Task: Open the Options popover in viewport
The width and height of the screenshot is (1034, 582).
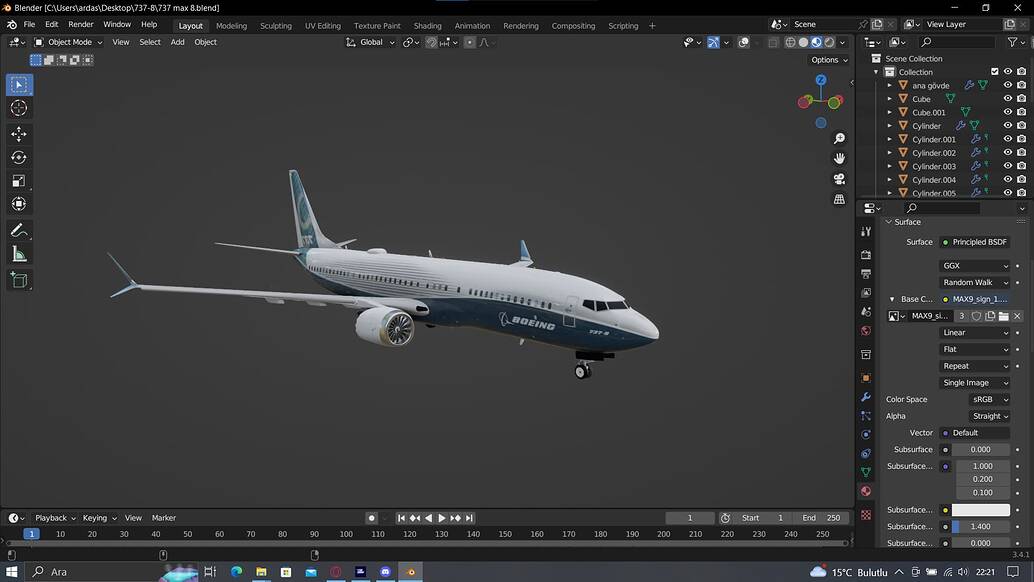Action: tap(828, 59)
